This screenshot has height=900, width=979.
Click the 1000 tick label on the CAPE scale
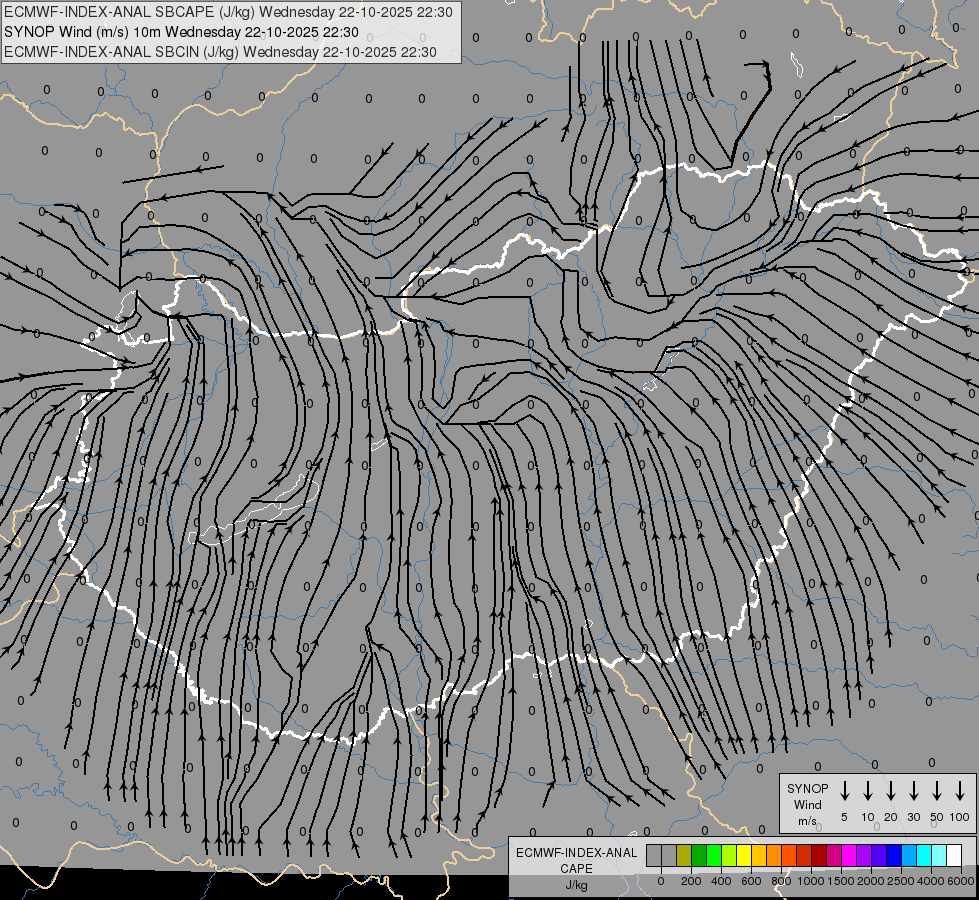coord(811,881)
